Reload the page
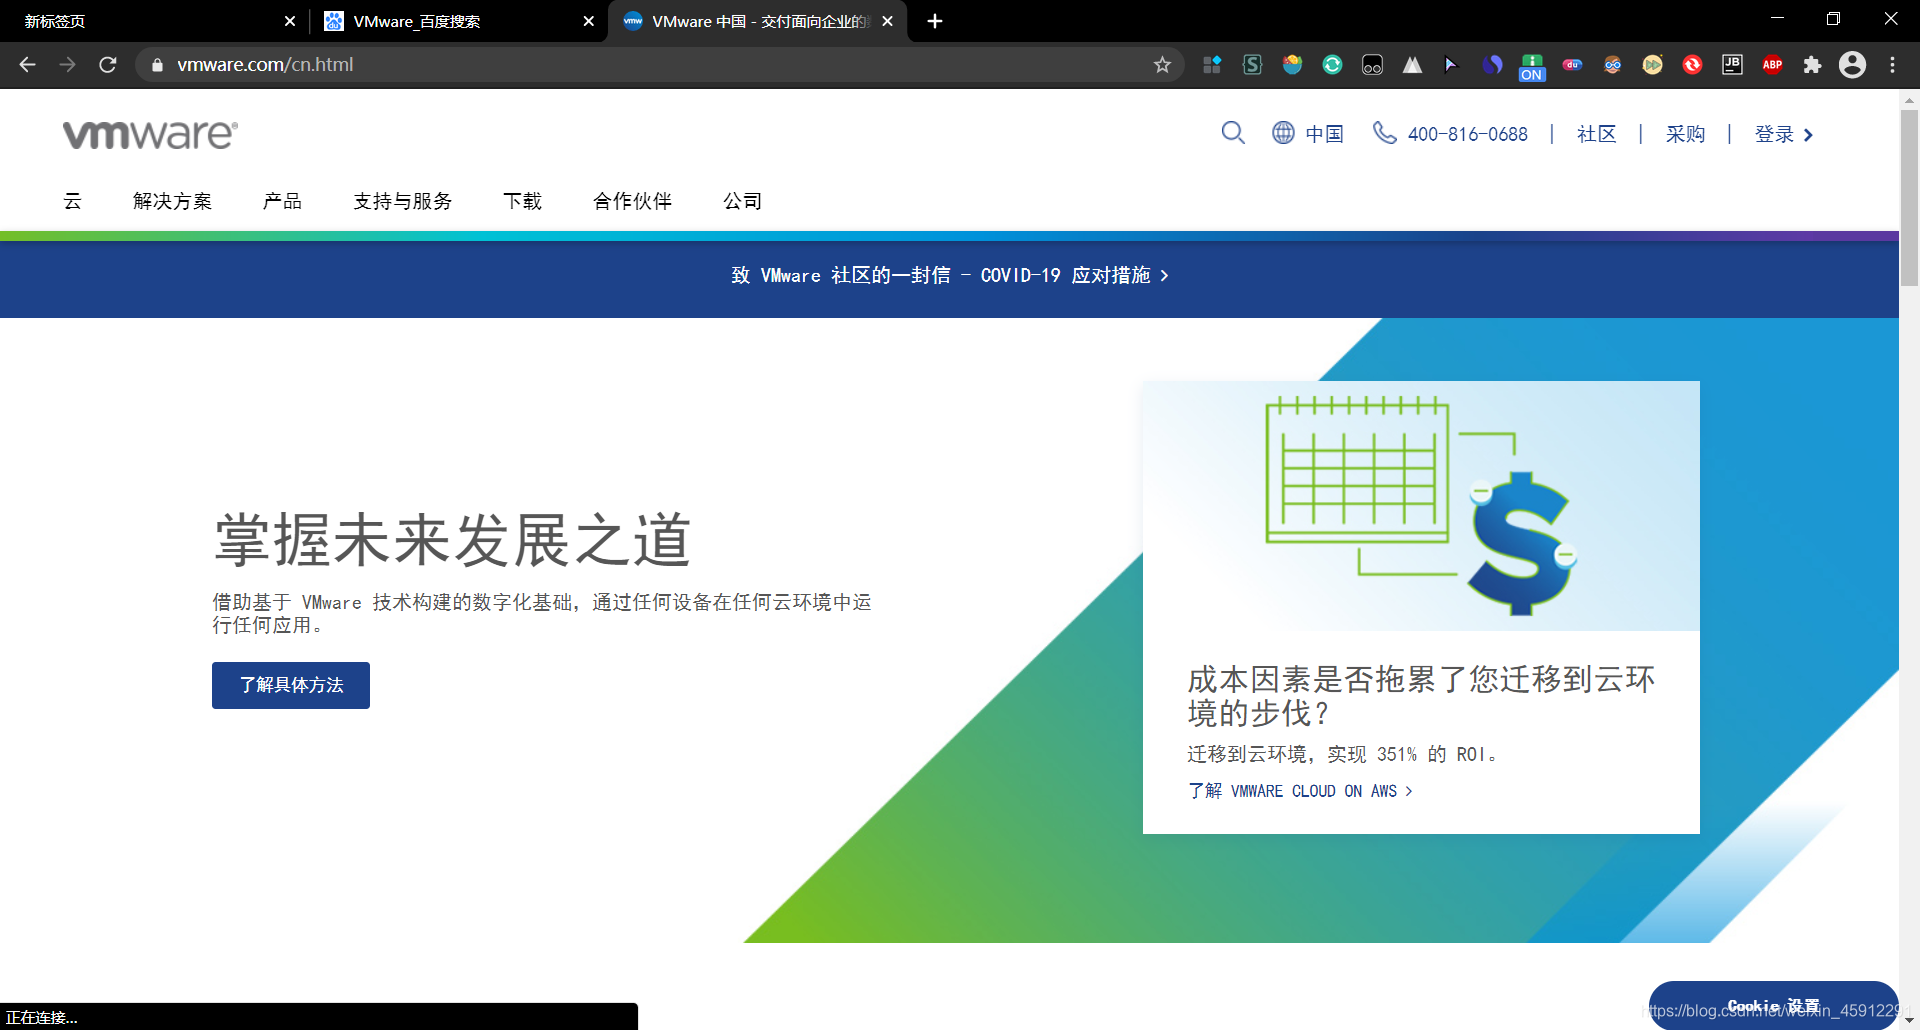 (108, 65)
